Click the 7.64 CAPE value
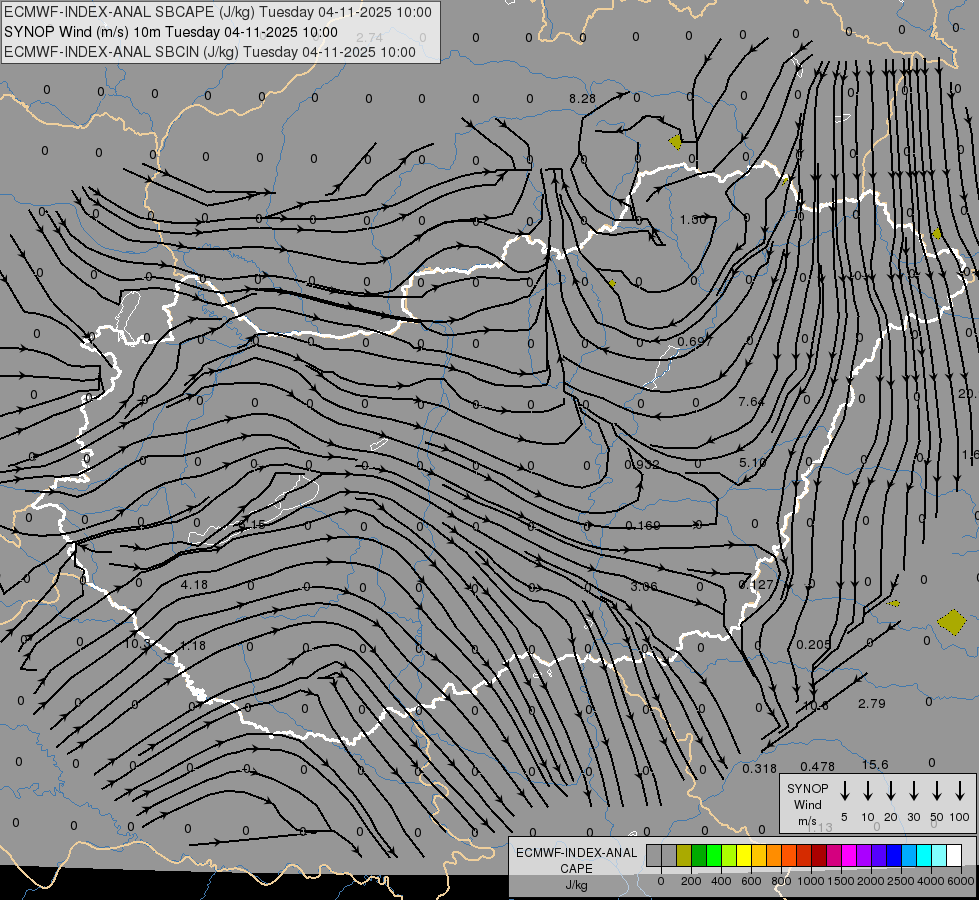979x900 pixels. coord(751,402)
